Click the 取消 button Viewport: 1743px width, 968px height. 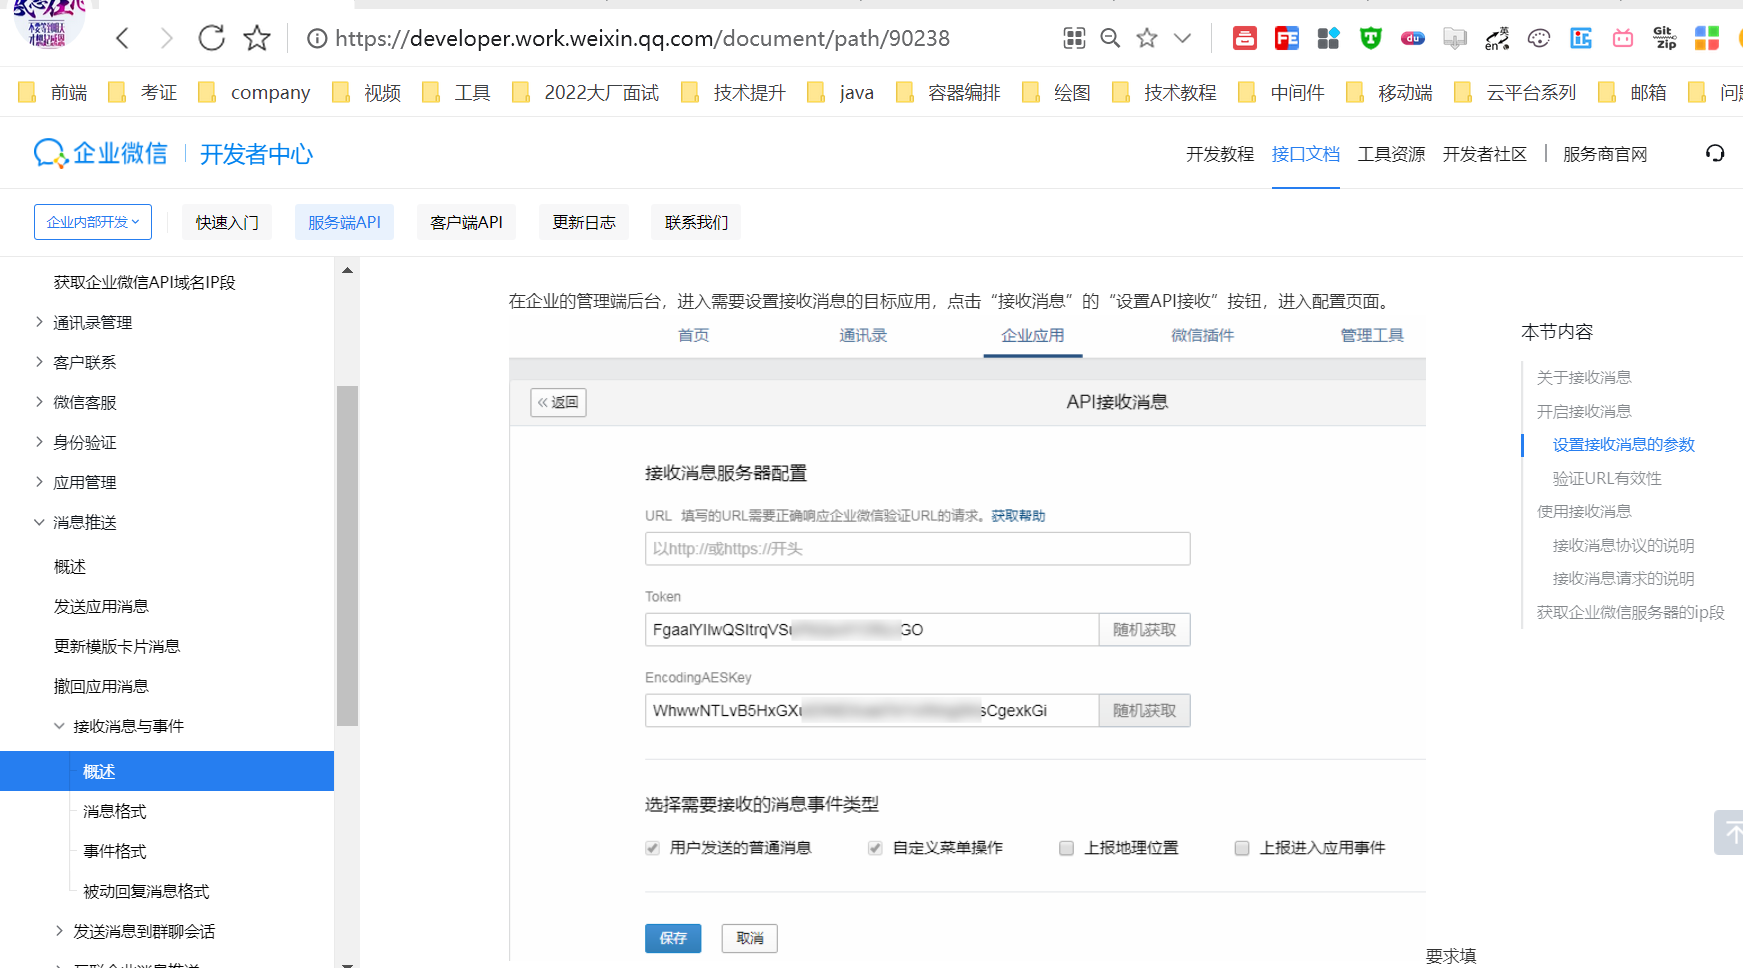pos(750,938)
